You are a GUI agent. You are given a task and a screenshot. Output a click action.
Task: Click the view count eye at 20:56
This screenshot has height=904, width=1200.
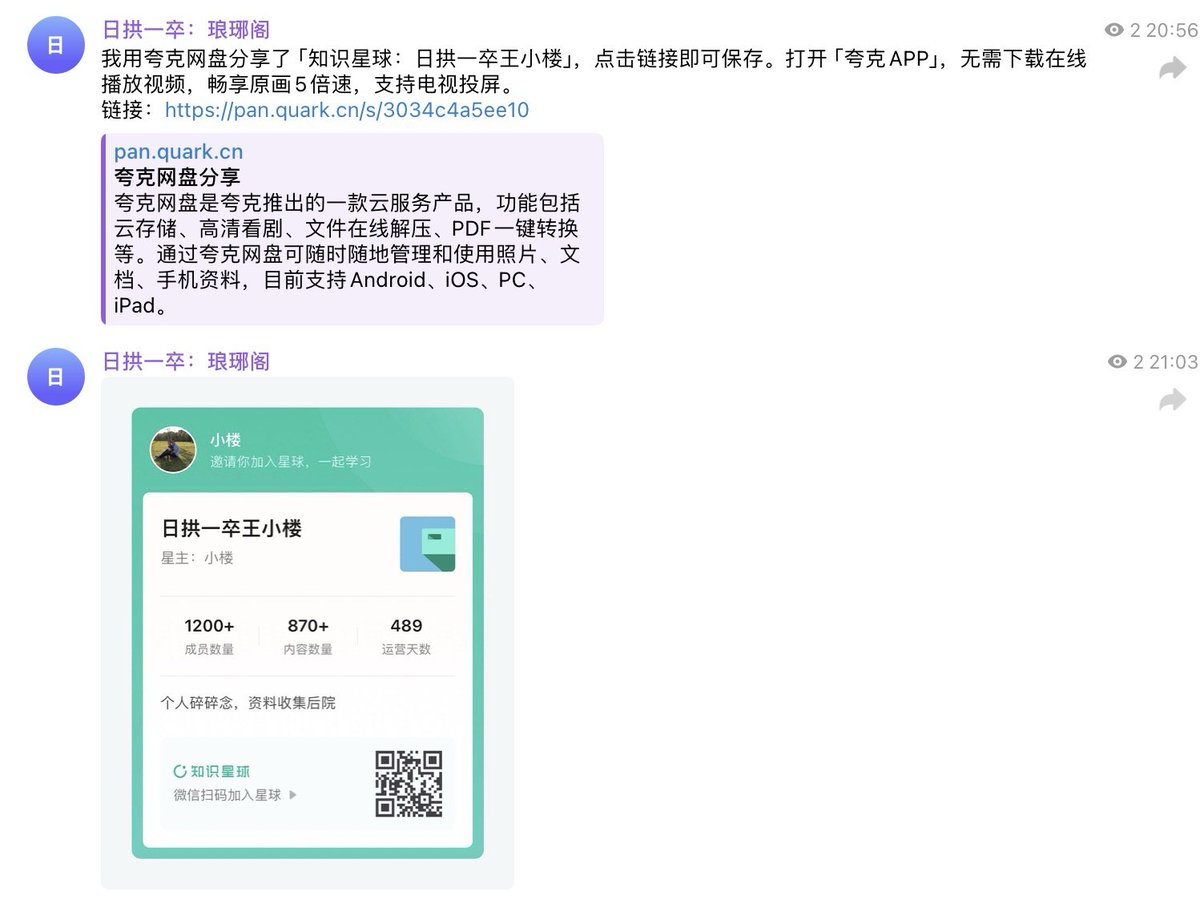1114,30
